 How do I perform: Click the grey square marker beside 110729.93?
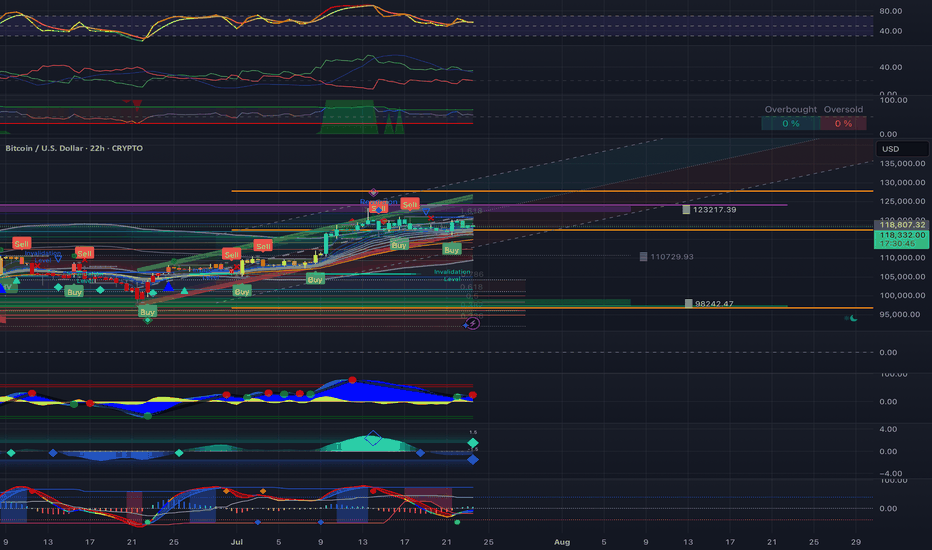pos(643,257)
